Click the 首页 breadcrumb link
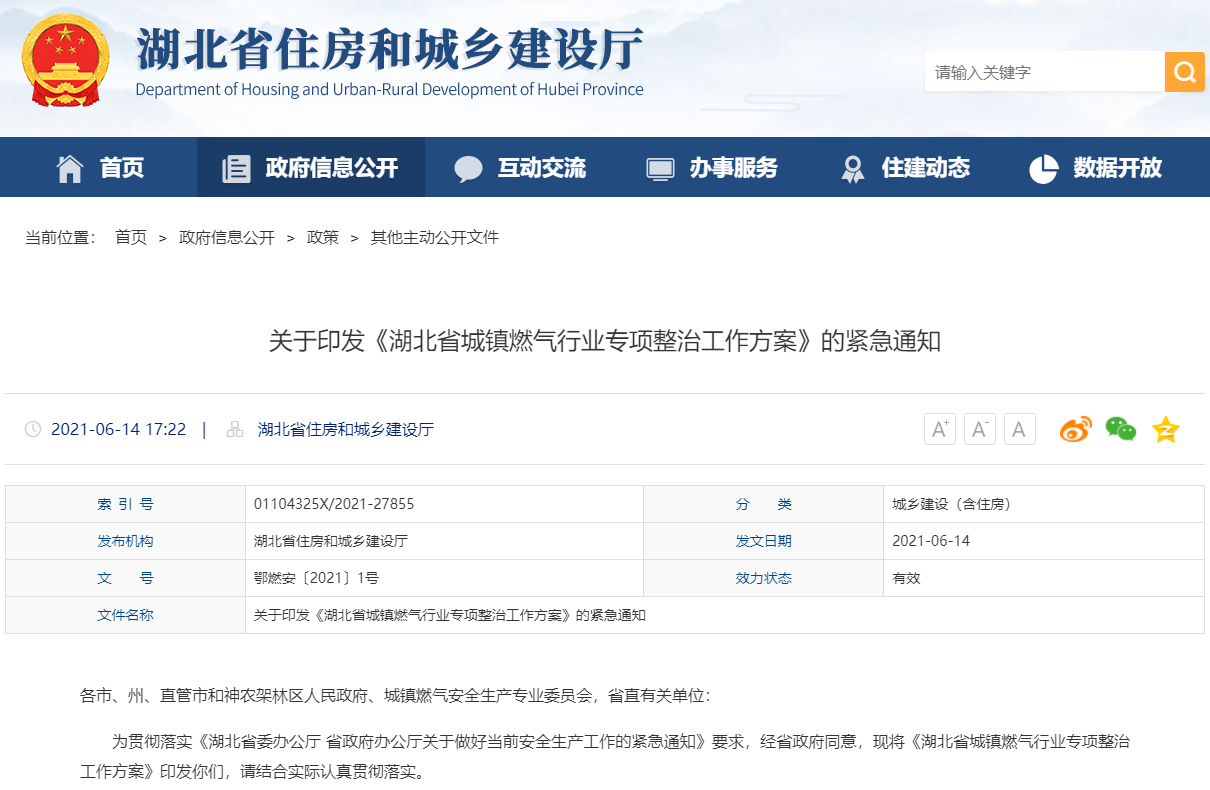Screen dimensions: 1210x790 pos(130,237)
